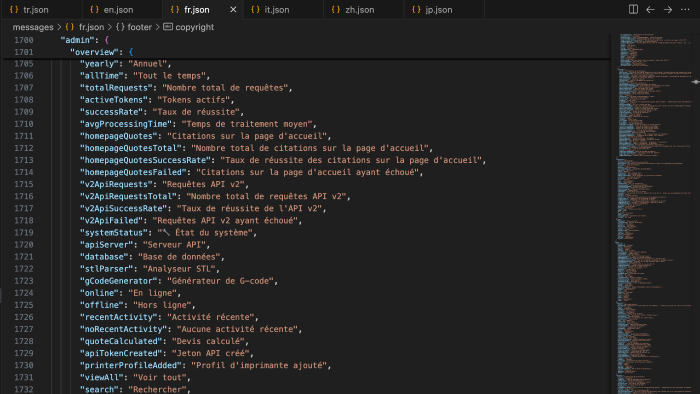Click the "Devis calculé" value

208,341
